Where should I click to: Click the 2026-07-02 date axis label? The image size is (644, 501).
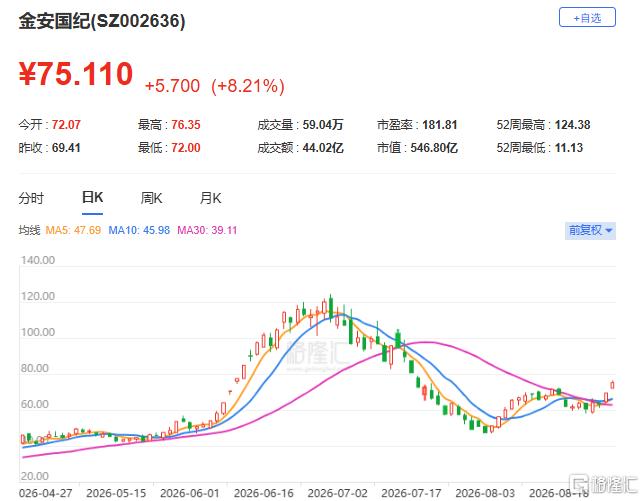click(x=338, y=493)
